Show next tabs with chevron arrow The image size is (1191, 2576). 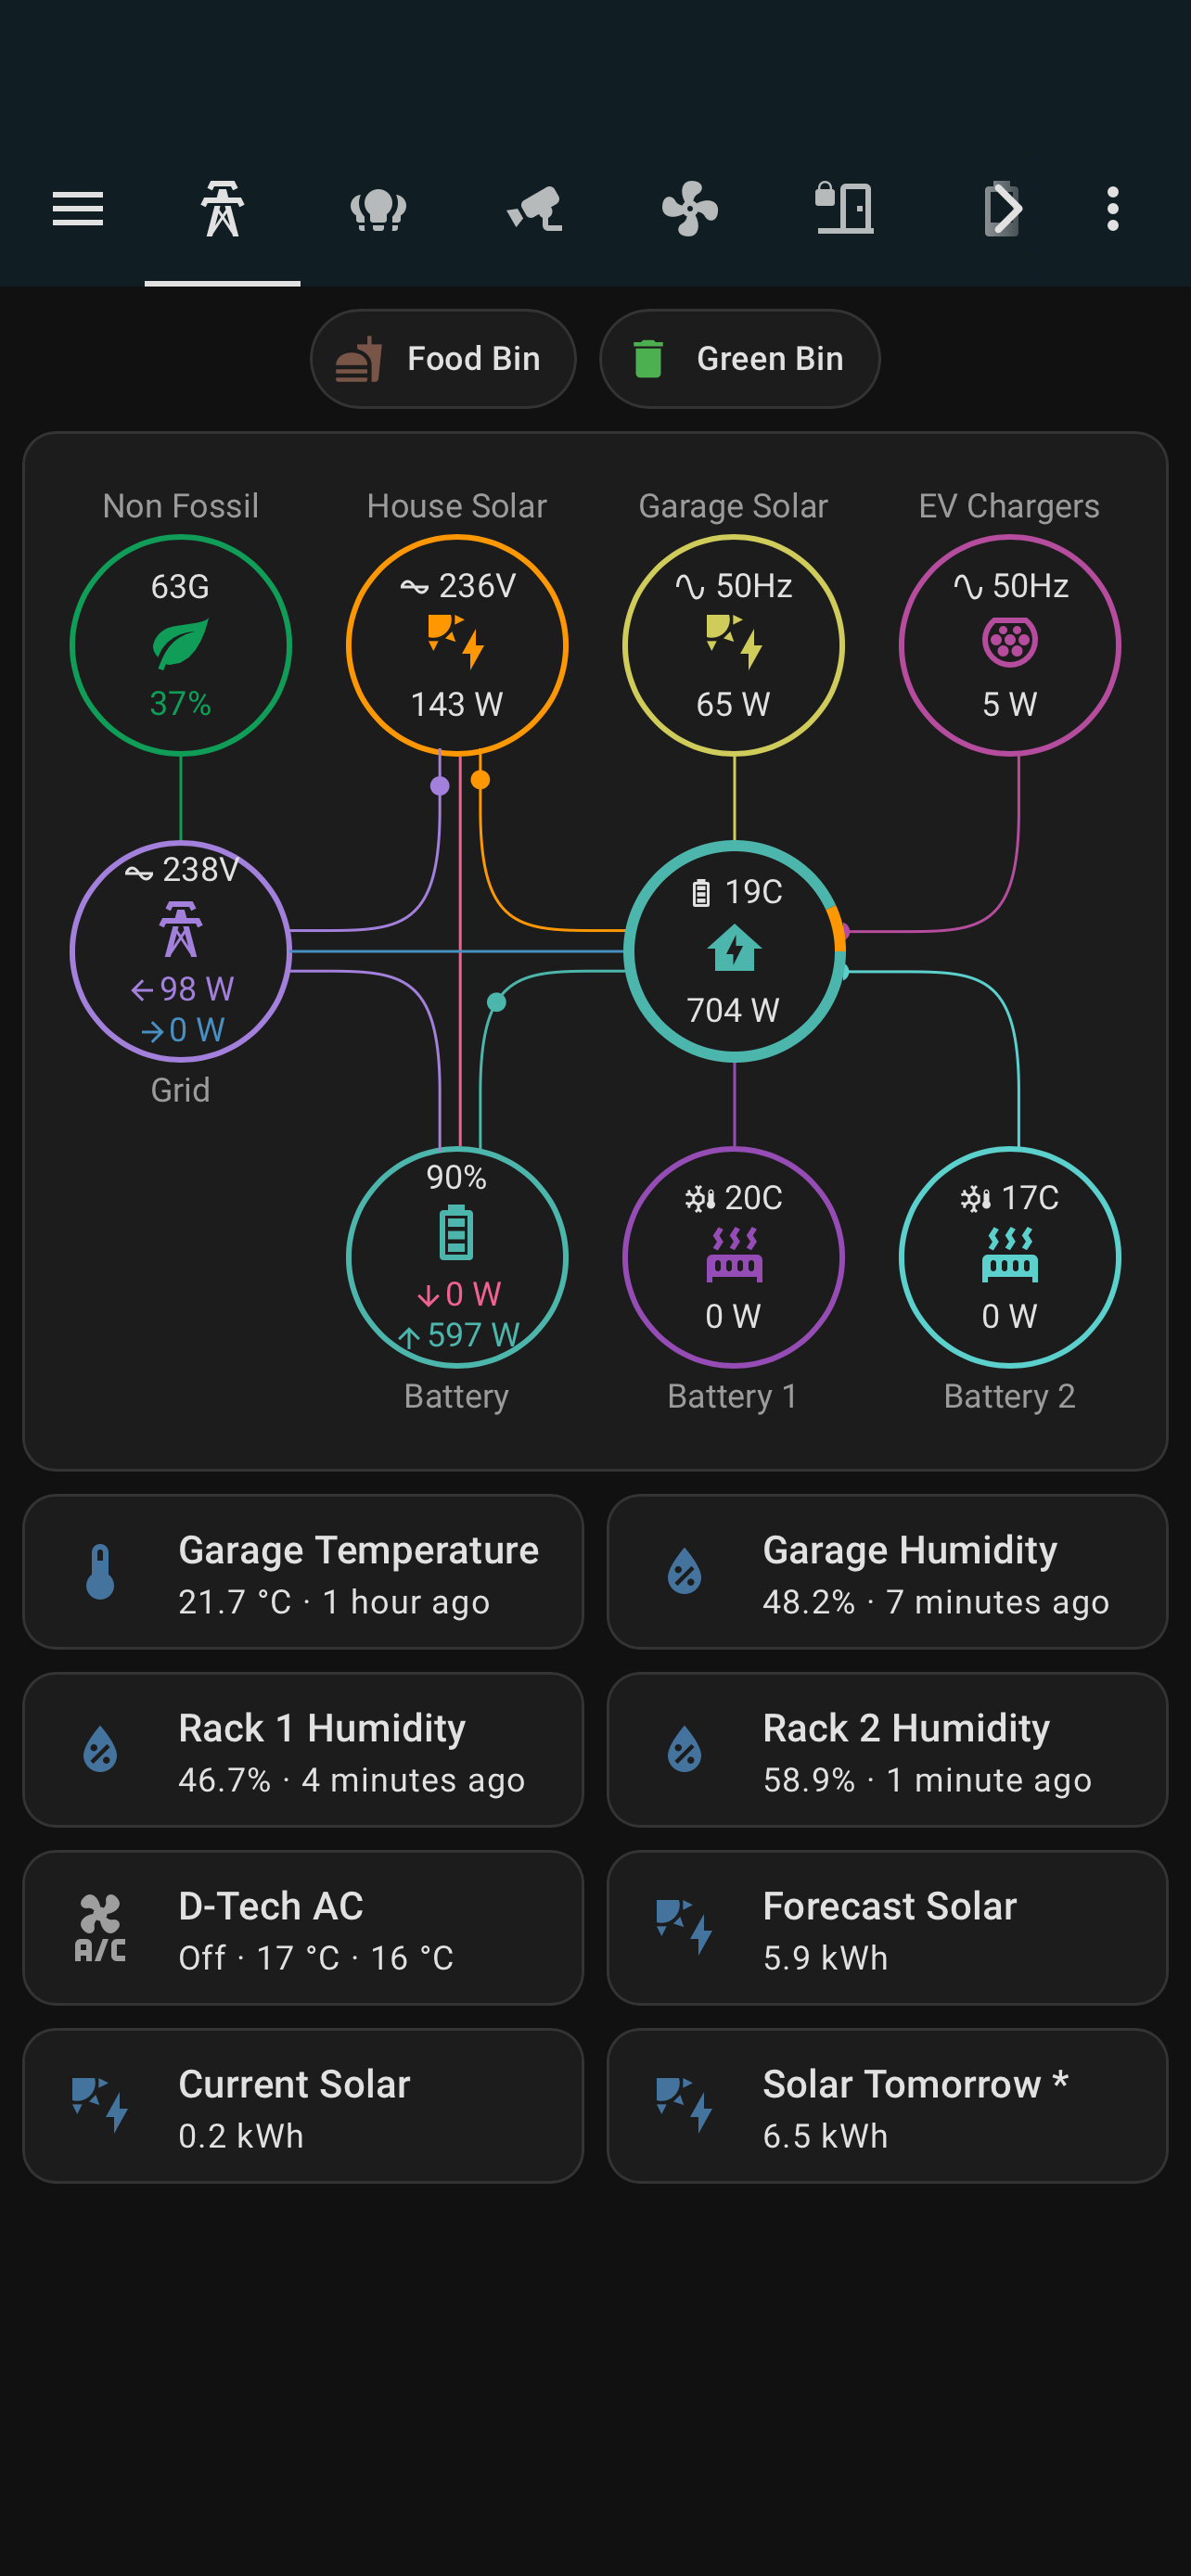pyautogui.click(x=1002, y=209)
